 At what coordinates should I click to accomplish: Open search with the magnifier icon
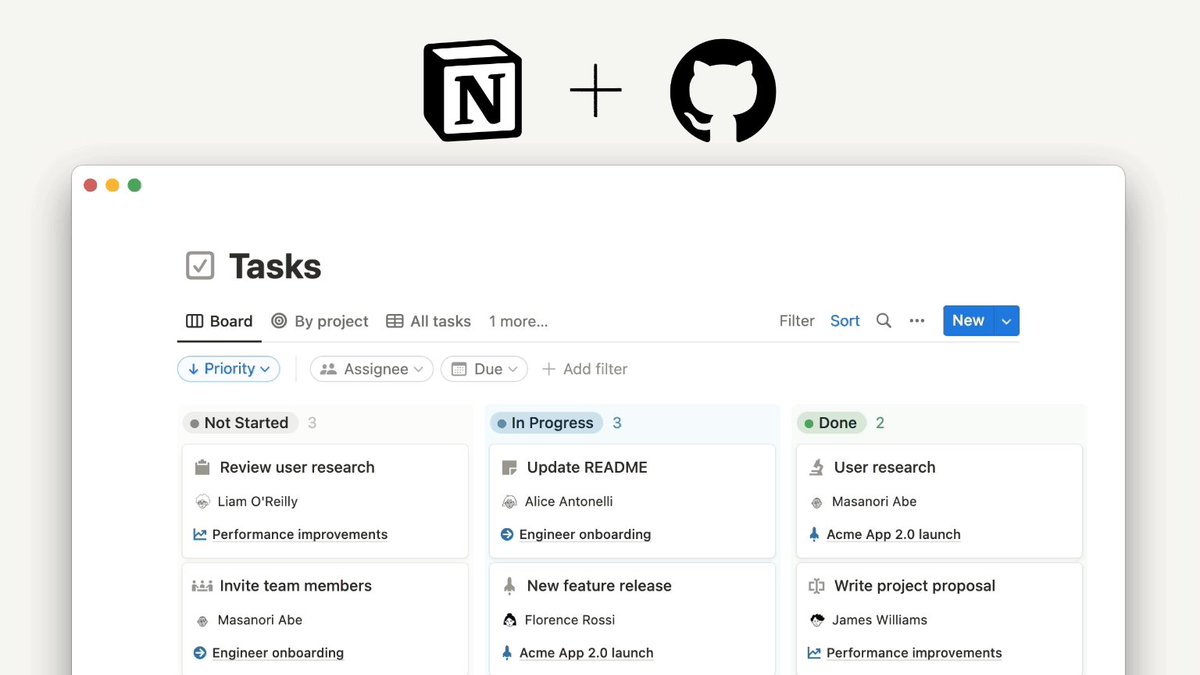[x=883, y=321]
